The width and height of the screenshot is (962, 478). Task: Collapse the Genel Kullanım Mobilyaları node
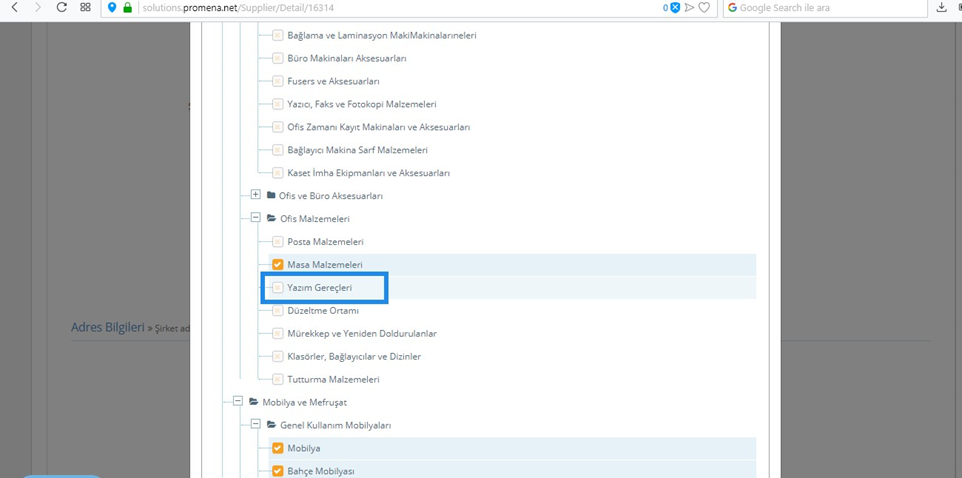[x=255, y=424]
